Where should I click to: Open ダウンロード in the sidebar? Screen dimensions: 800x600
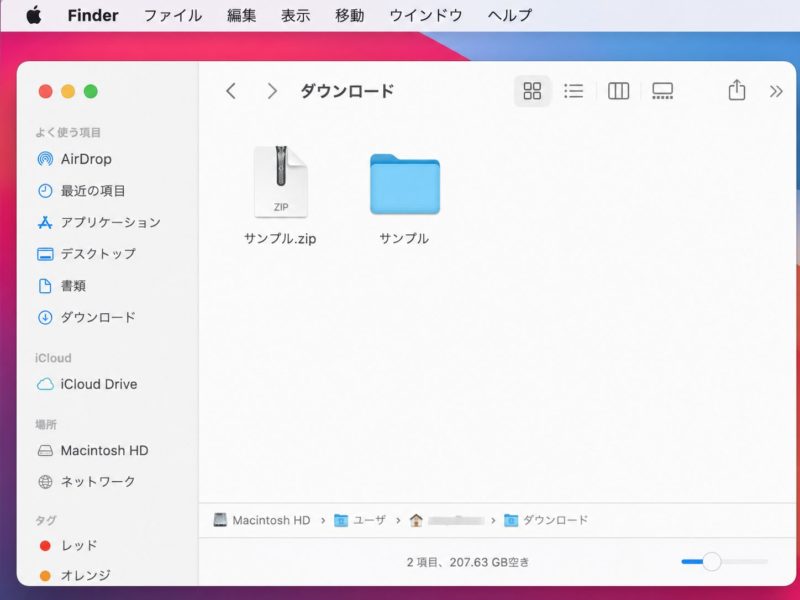pos(86,317)
